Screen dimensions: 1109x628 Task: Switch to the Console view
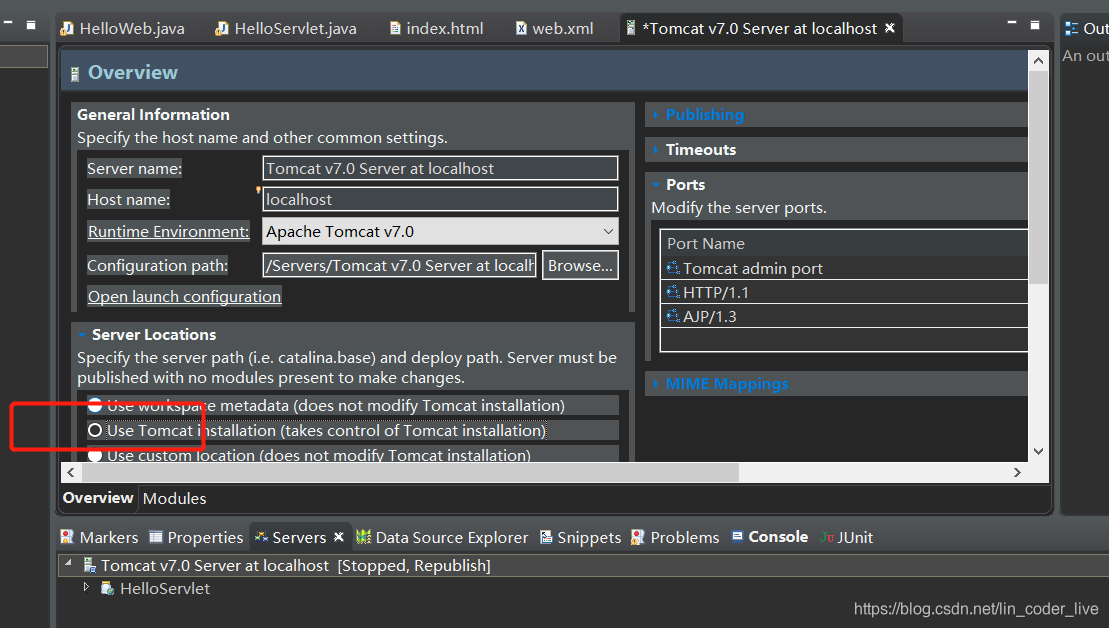click(x=770, y=537)
